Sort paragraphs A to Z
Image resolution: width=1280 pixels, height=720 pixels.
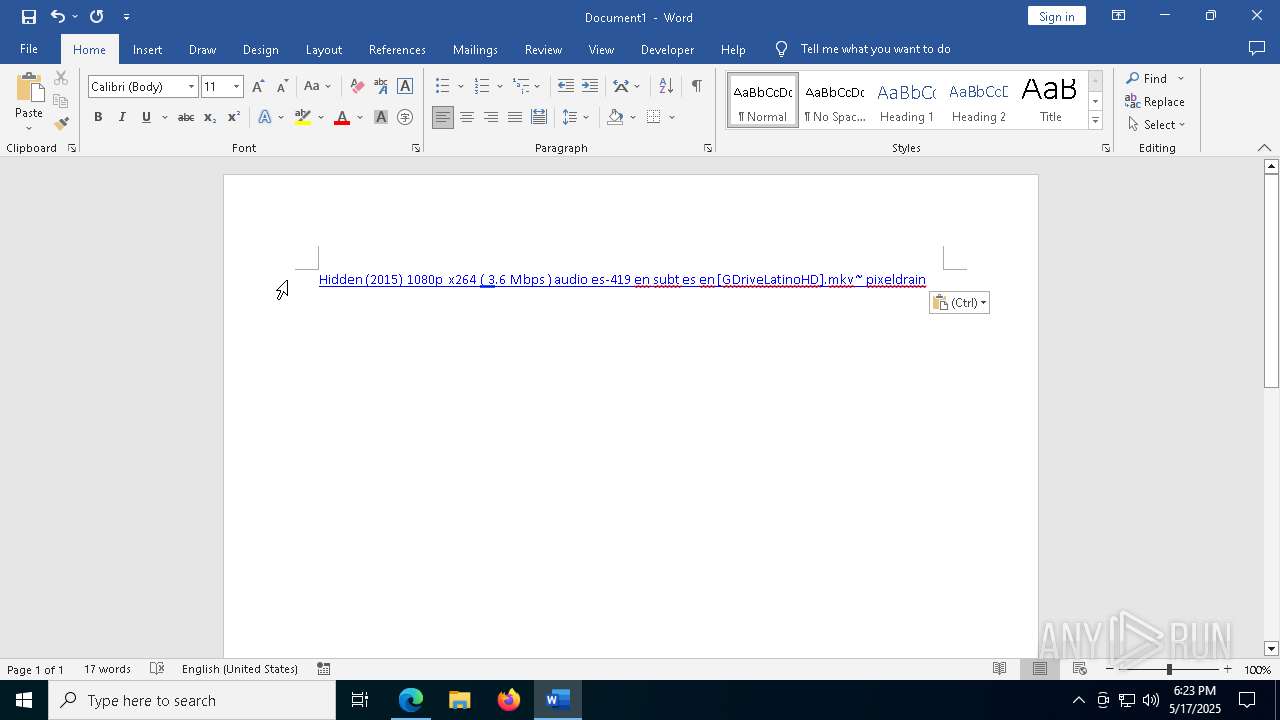pos(666,87)
